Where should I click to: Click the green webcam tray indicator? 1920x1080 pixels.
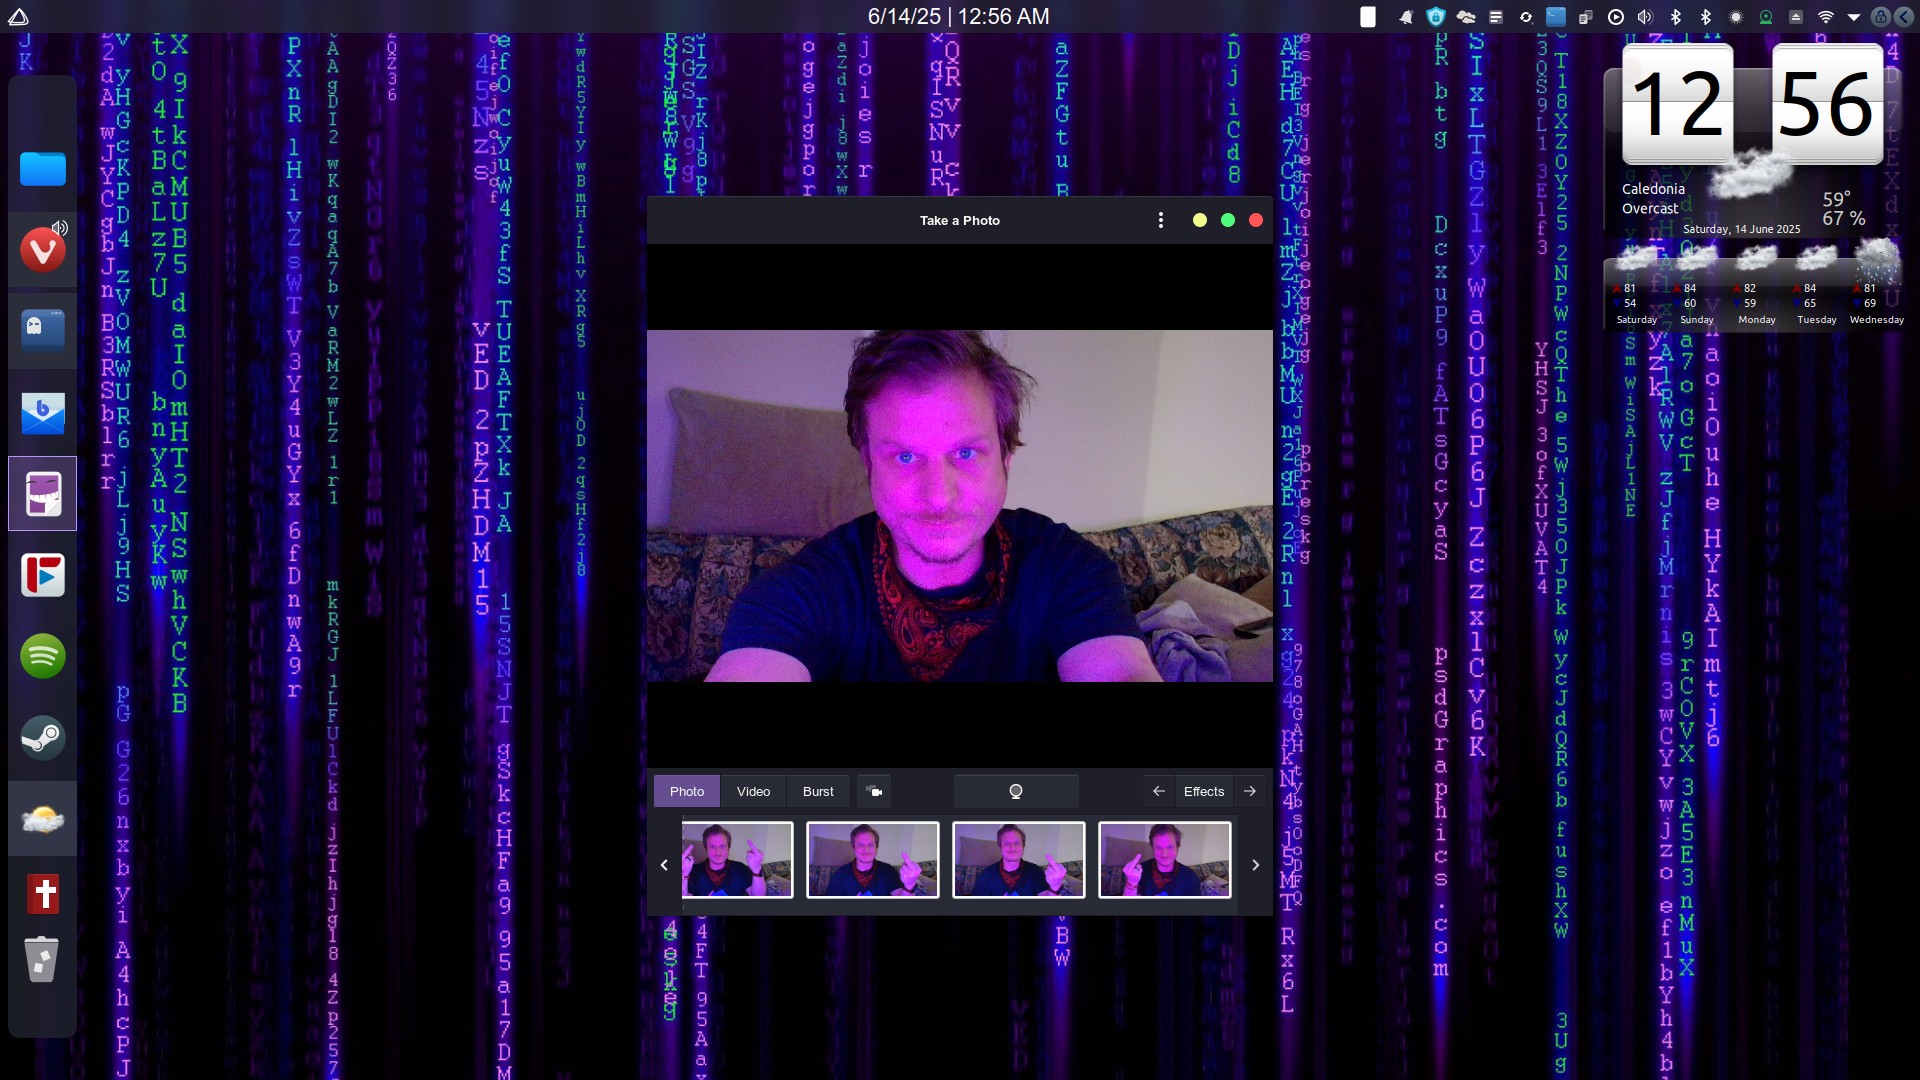(1766, 17)
